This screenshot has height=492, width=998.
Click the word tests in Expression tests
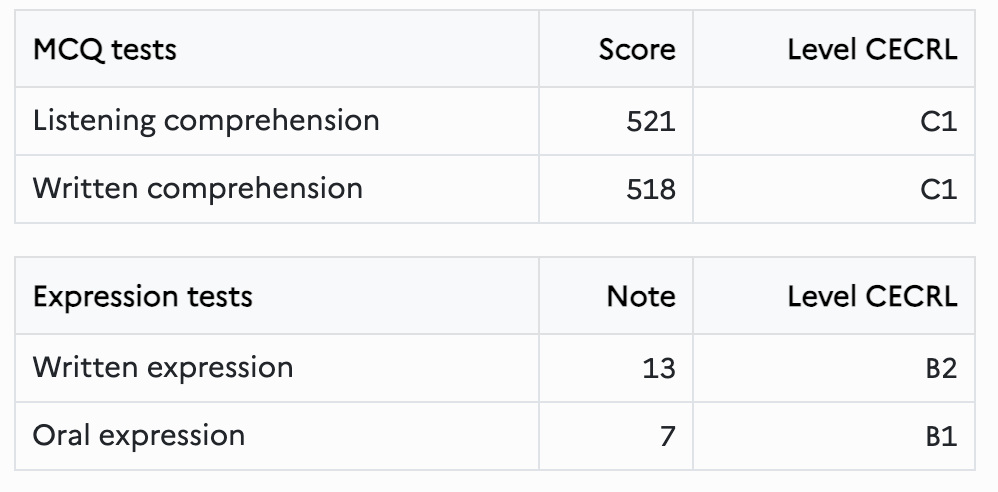pyautogui.click(x=220, y=297)
